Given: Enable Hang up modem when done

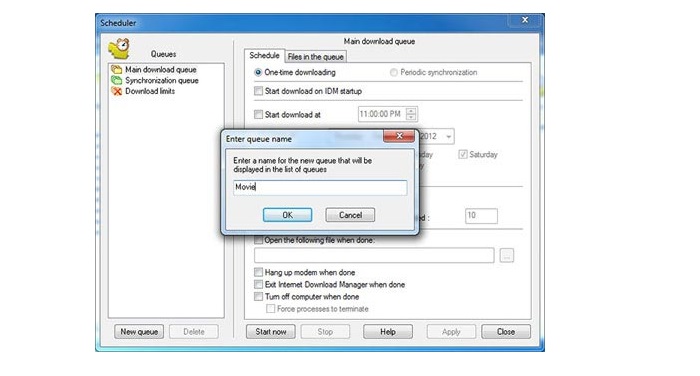Looking at the screenshot, I should [x=258, y=272].
